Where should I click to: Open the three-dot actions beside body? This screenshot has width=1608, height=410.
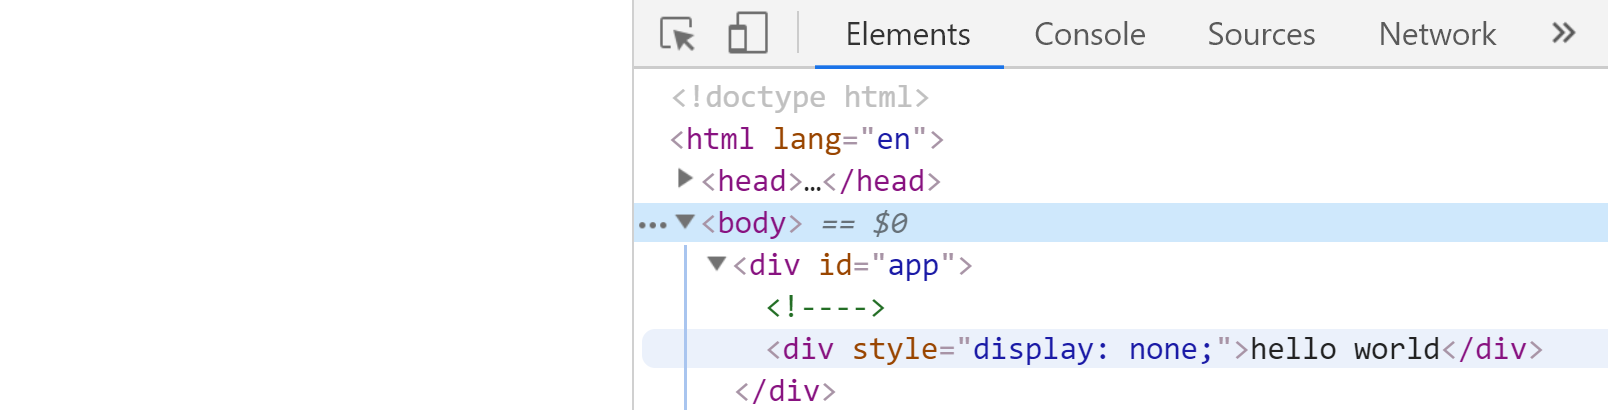coord(652,225)
